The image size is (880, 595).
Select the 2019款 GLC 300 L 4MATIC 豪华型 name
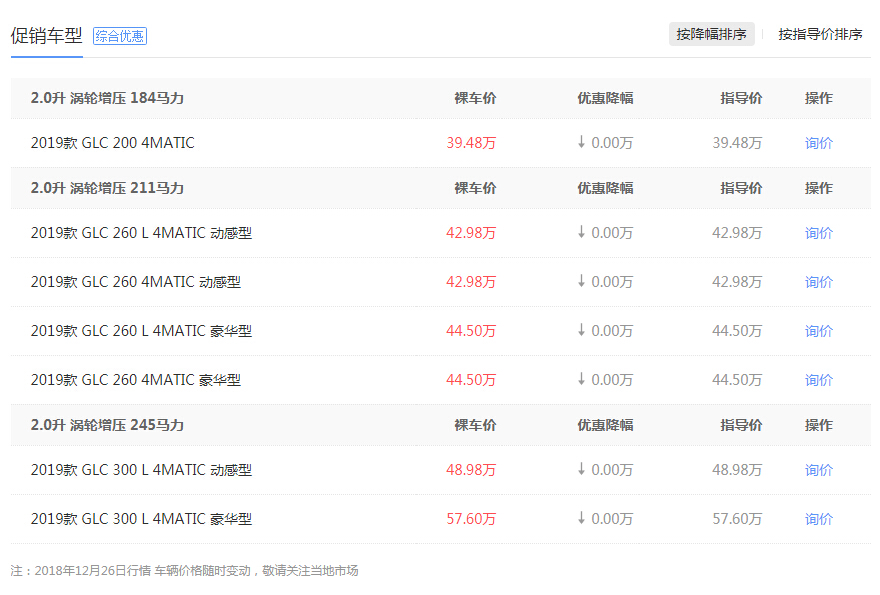tap(141, 519)
